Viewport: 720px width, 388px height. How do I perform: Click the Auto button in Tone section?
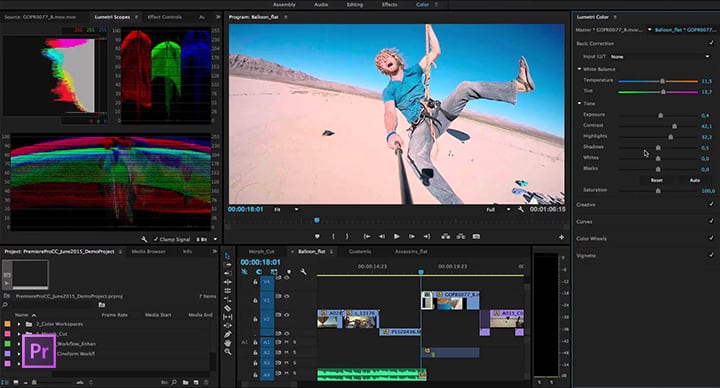pos(695,180)
